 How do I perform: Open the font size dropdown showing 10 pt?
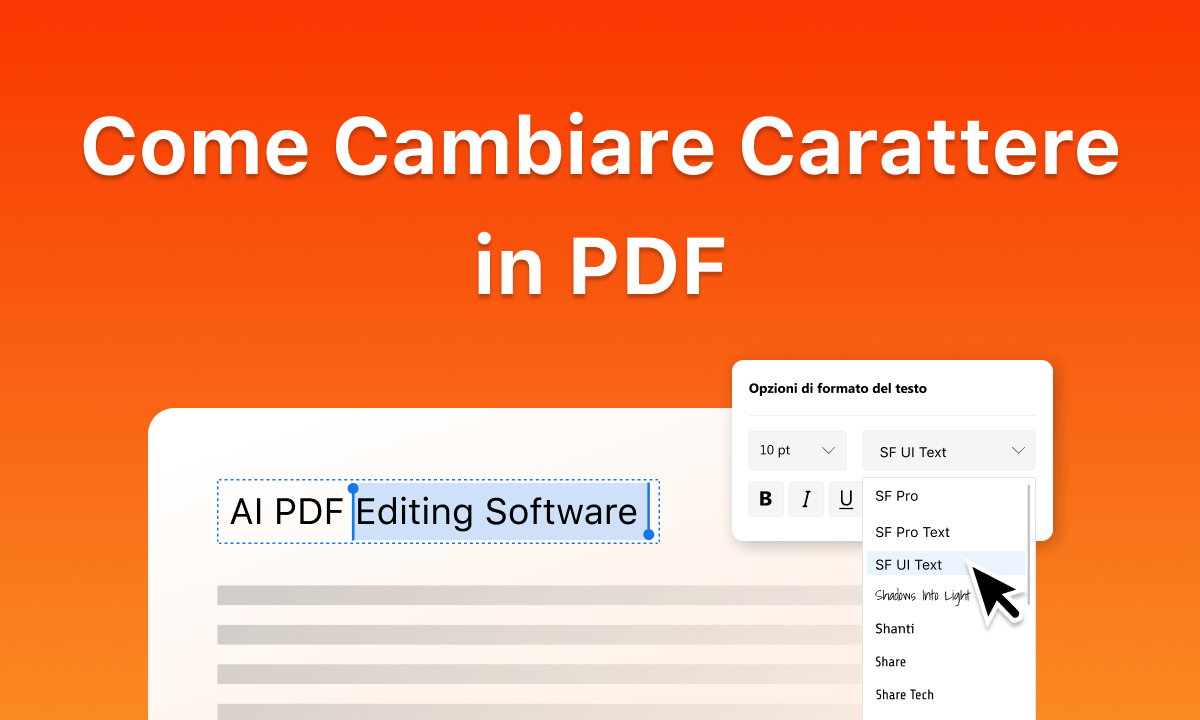797,450
